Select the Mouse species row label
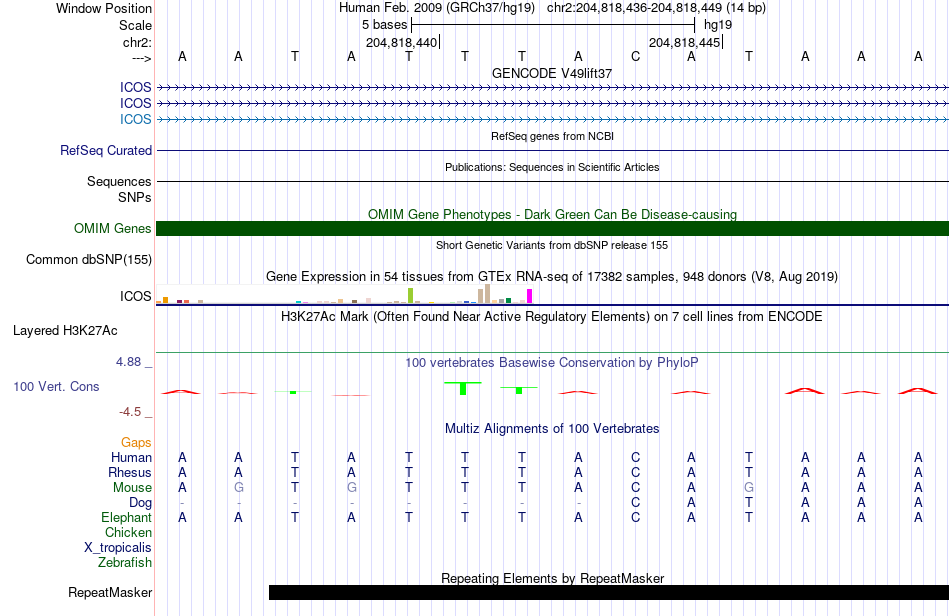950x616 pixels. click(132, 488)
